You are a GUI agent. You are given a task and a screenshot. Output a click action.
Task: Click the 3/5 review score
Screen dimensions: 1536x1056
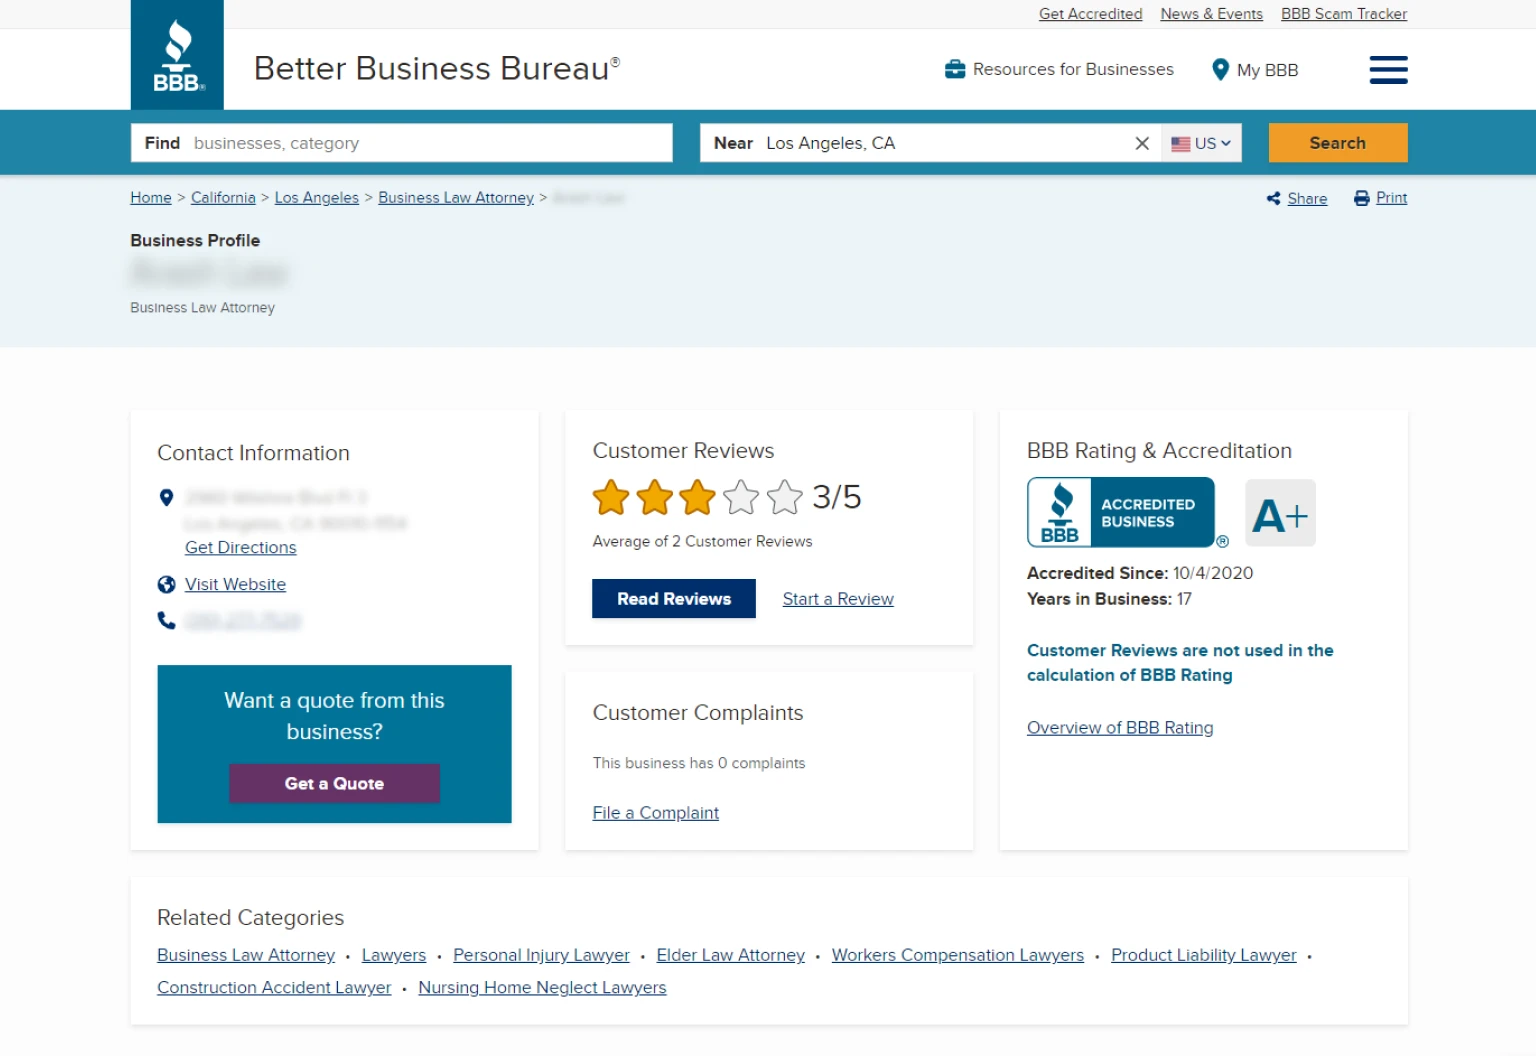click(x=837, y=497)
